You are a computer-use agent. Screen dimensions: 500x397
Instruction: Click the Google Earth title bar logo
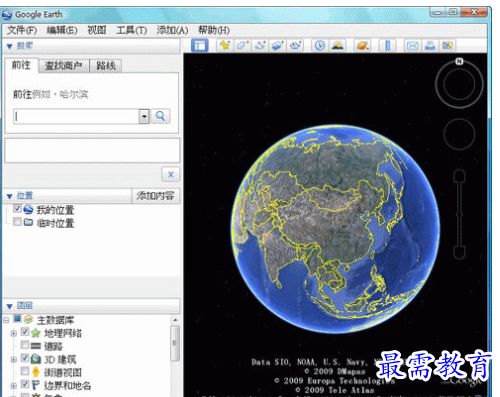pos(7,15)
